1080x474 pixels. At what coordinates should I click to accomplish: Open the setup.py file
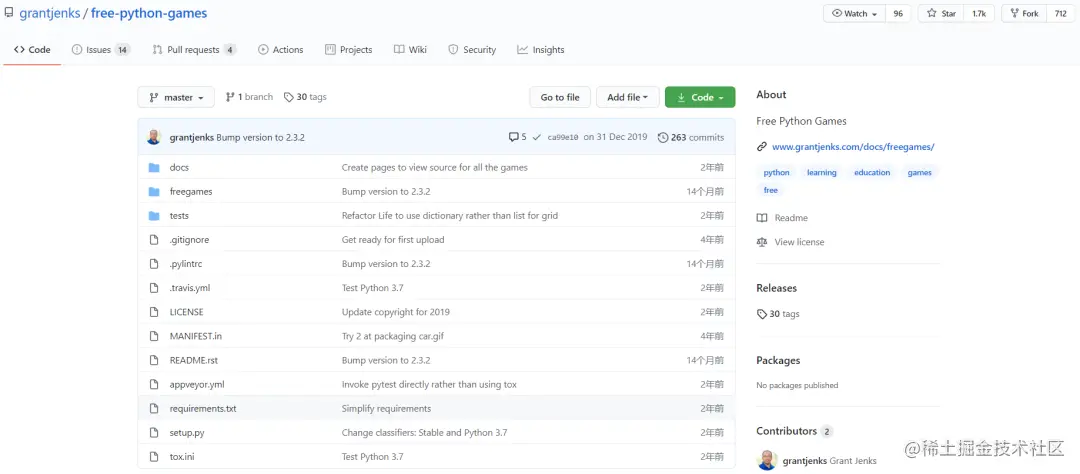coord(187,433)
